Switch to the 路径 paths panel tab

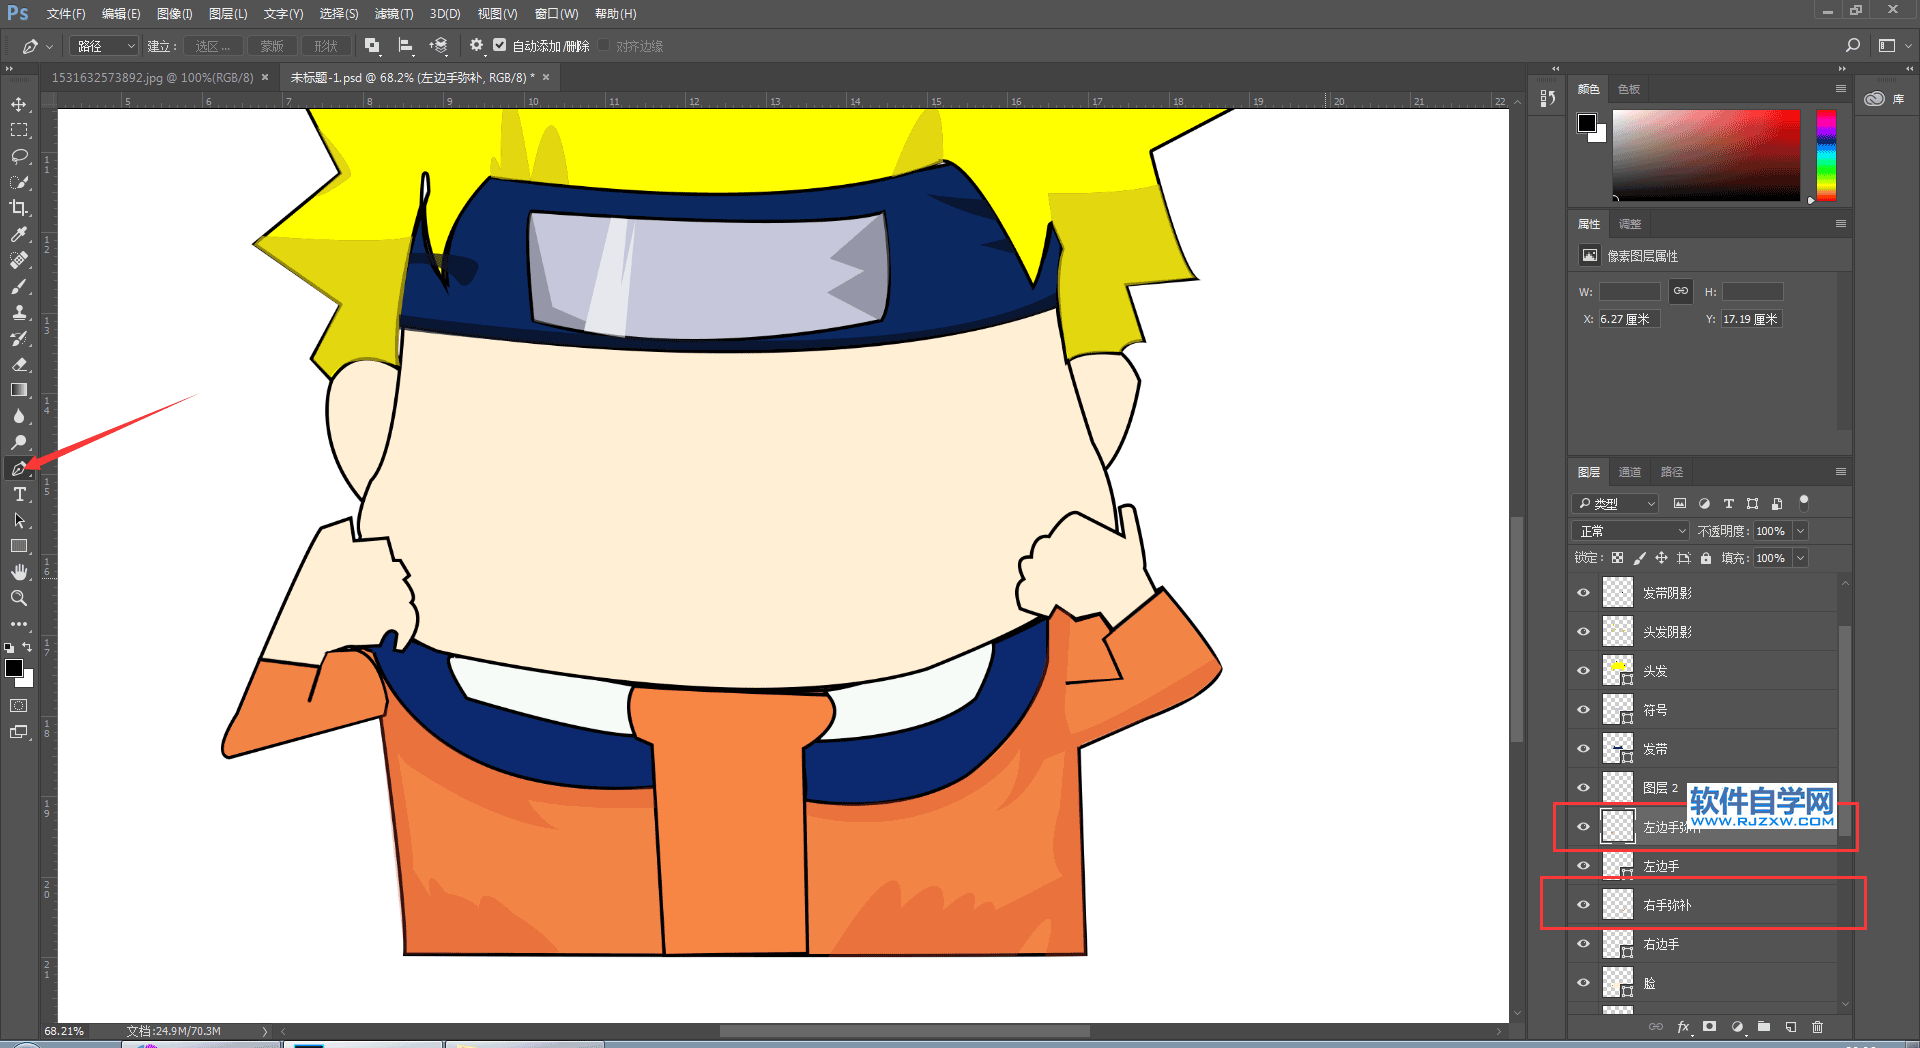[1672, 472]
